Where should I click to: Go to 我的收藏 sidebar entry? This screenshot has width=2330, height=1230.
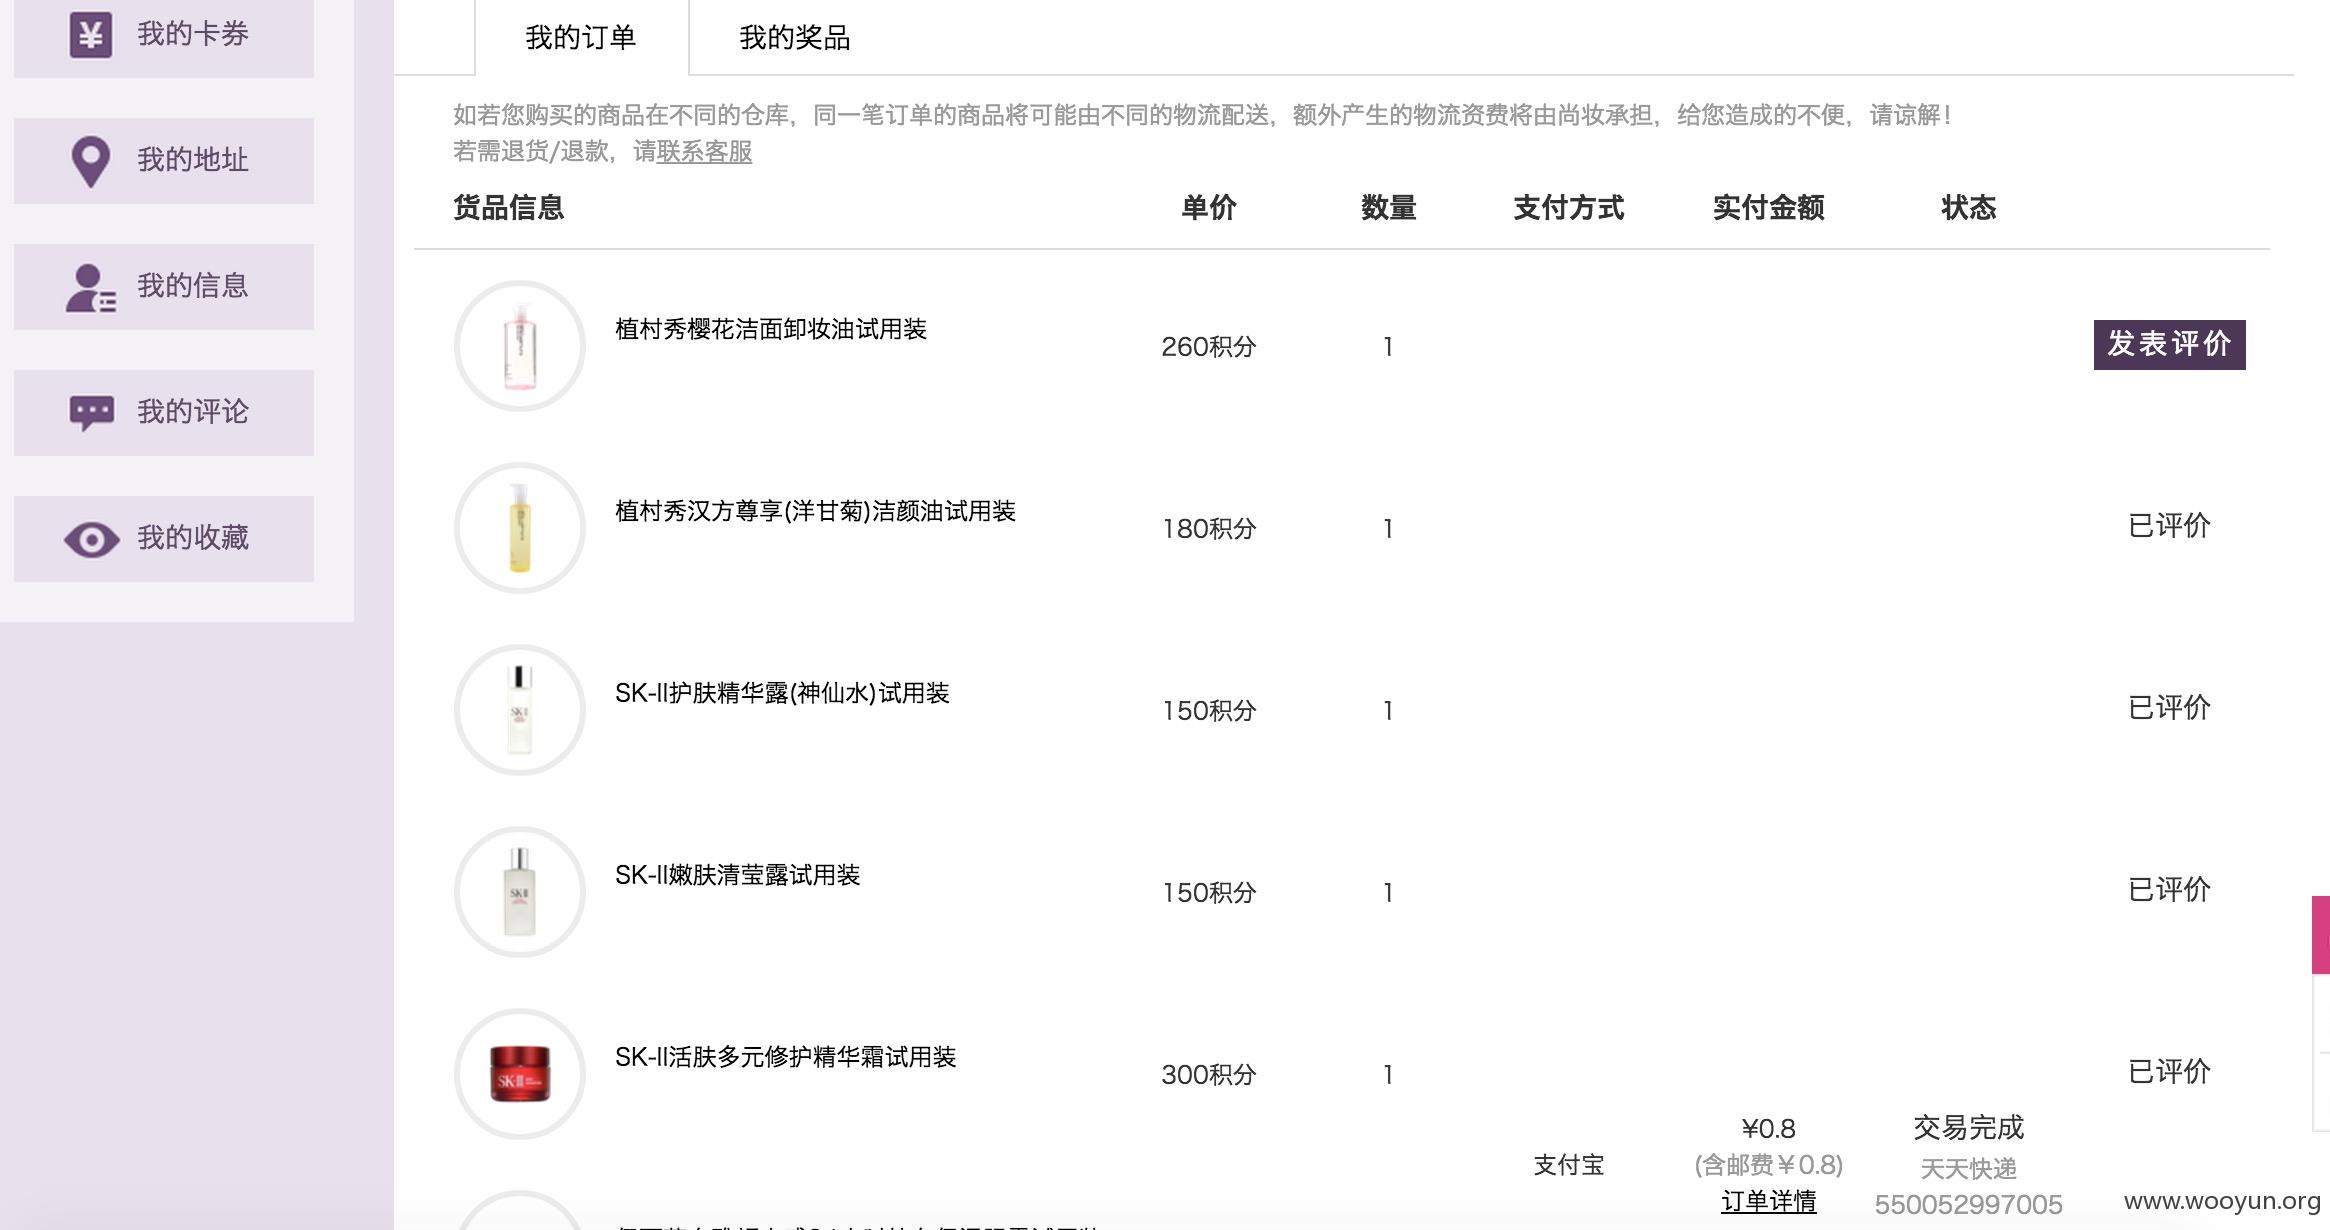[164, 539]
